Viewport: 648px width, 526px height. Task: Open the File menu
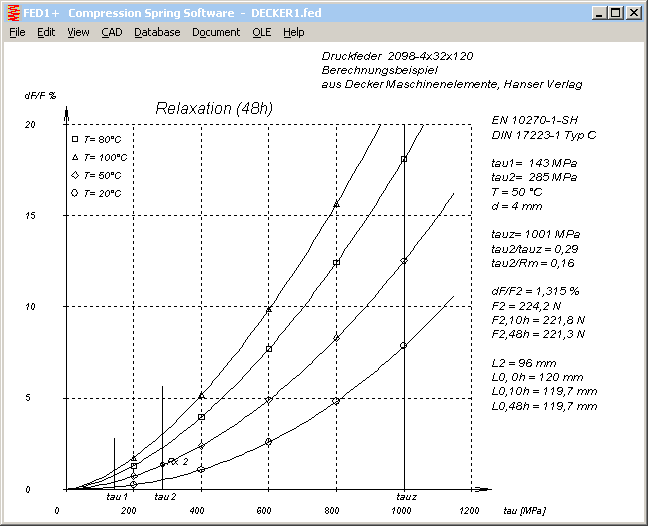click(17, 32)
